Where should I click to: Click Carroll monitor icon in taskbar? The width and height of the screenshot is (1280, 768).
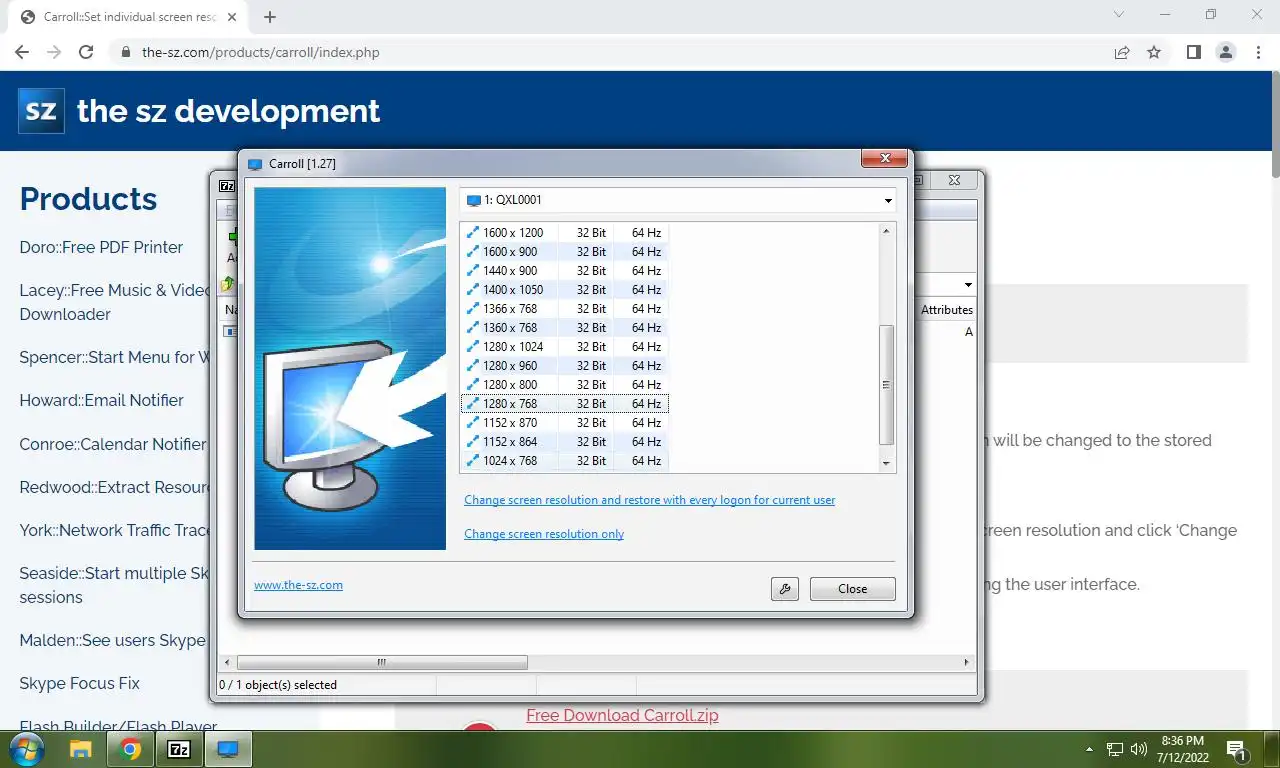coord(228,749)
